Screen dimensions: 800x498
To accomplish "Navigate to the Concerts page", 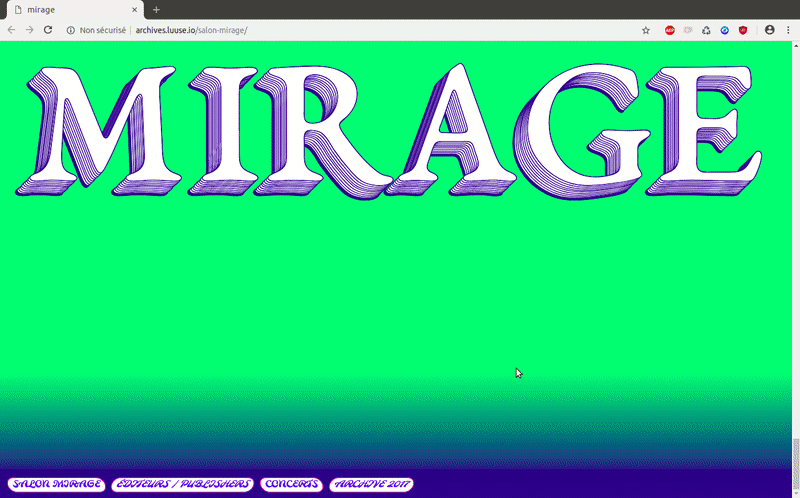I will 291,484.
